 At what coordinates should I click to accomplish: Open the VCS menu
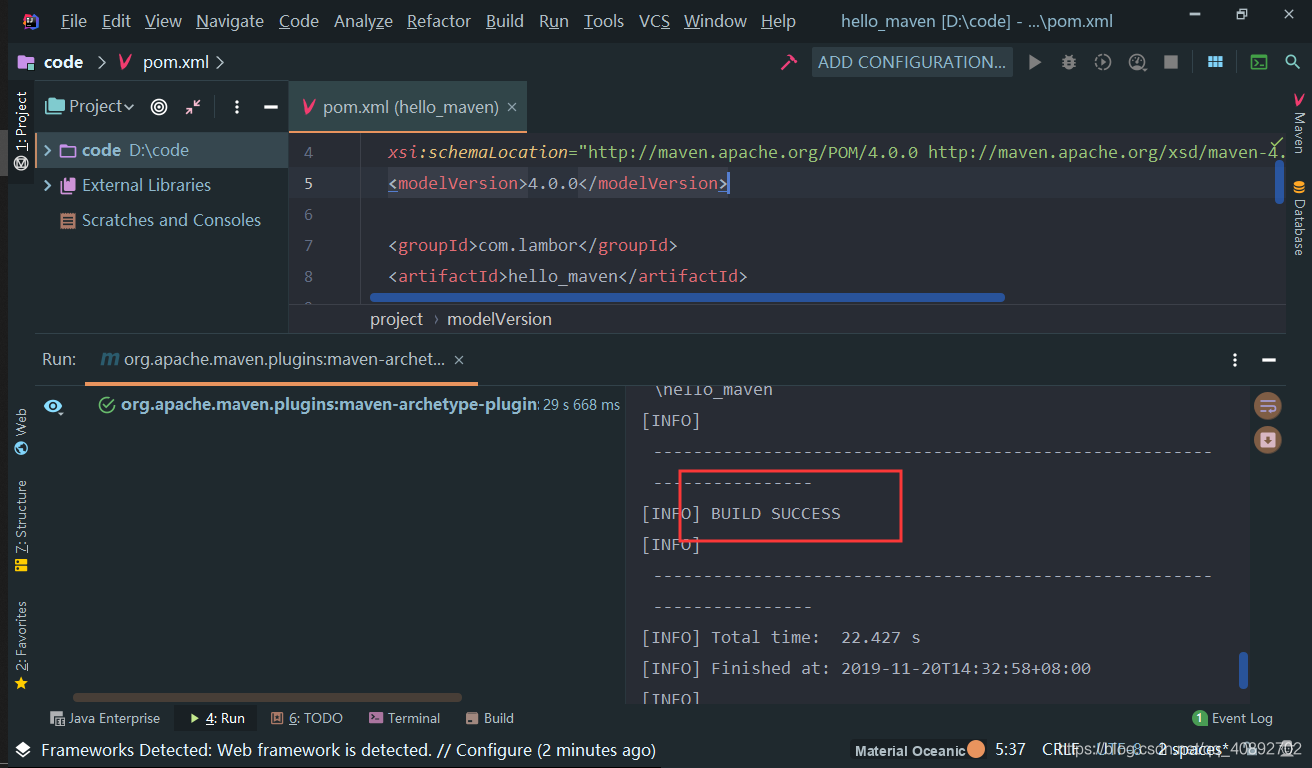click(654, 21)
